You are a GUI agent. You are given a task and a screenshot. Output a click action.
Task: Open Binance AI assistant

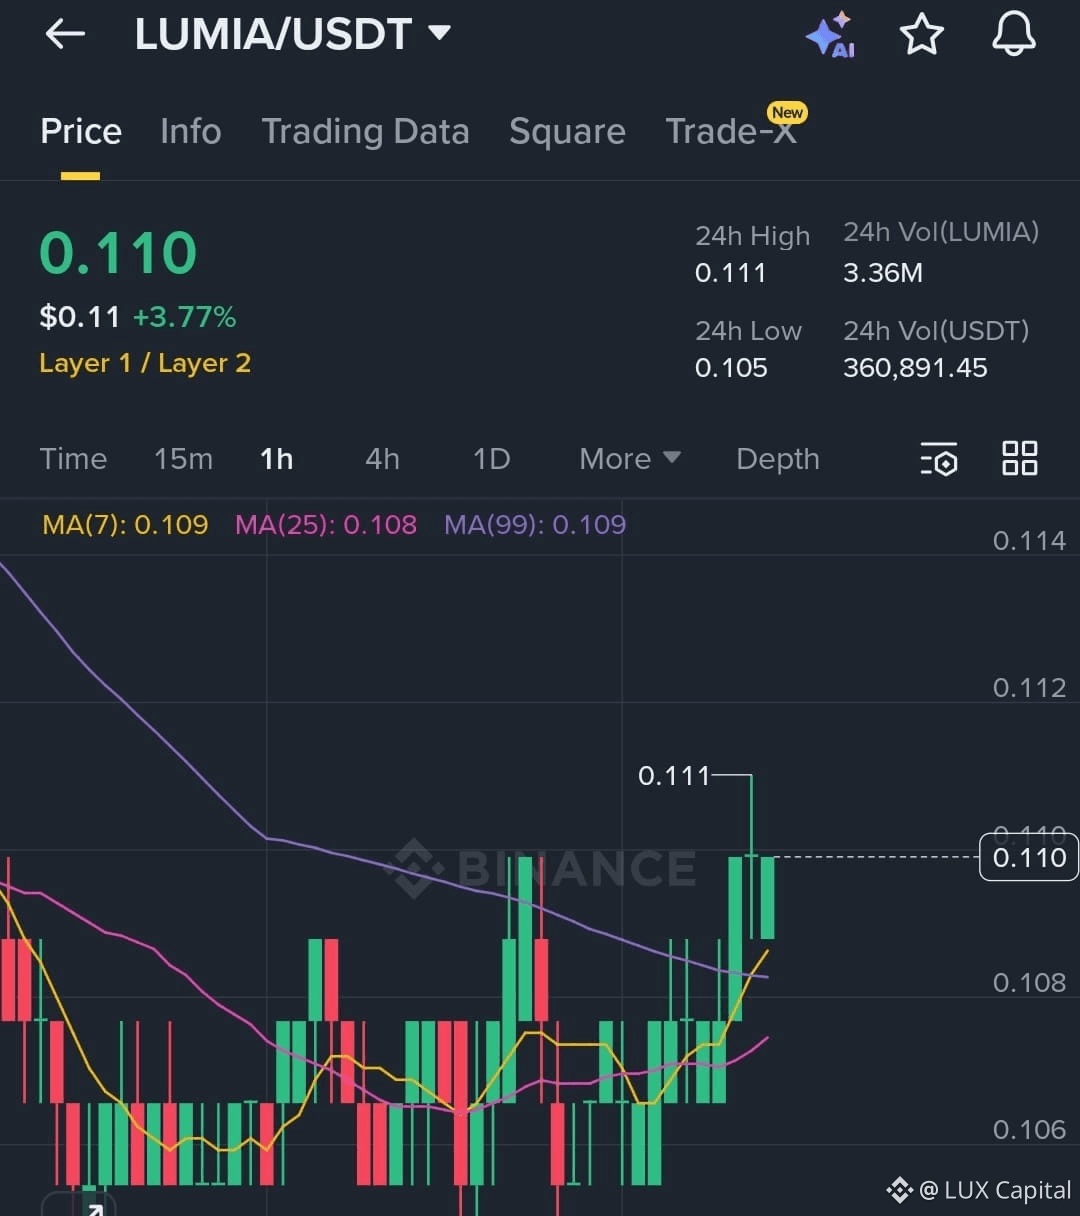click(832, 34)
